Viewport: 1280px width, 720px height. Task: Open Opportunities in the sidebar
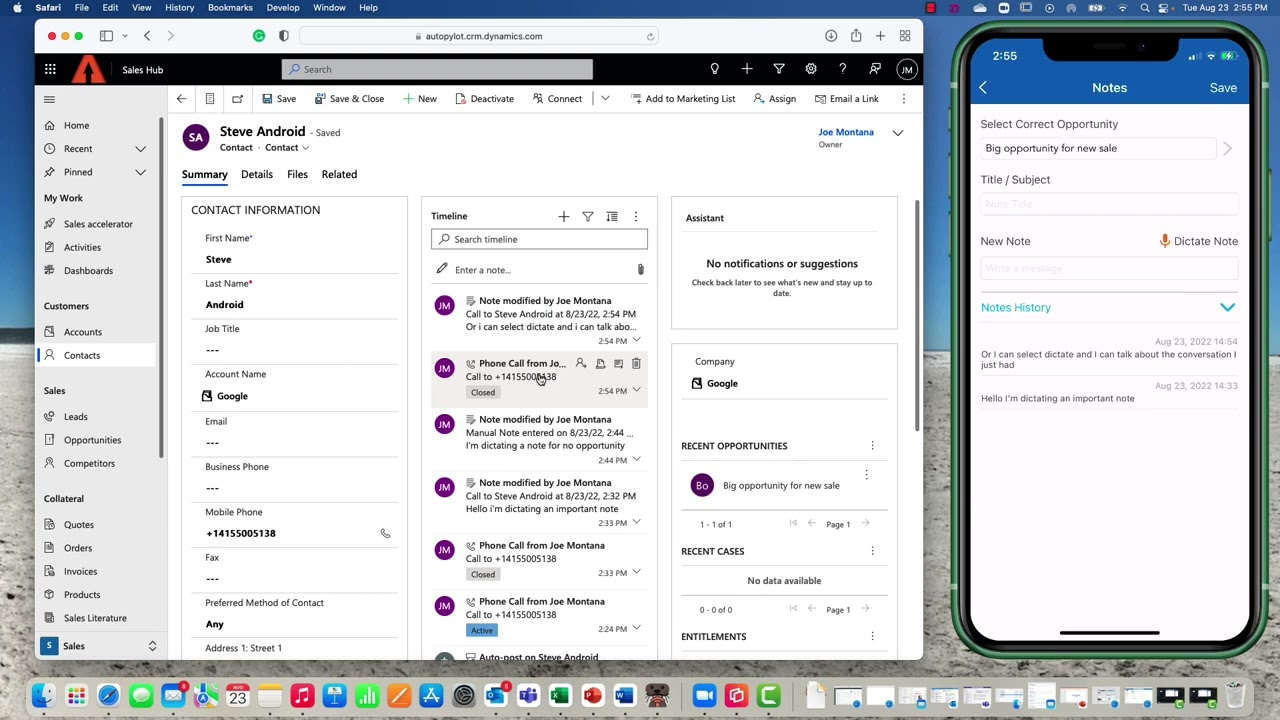point(92,440)
